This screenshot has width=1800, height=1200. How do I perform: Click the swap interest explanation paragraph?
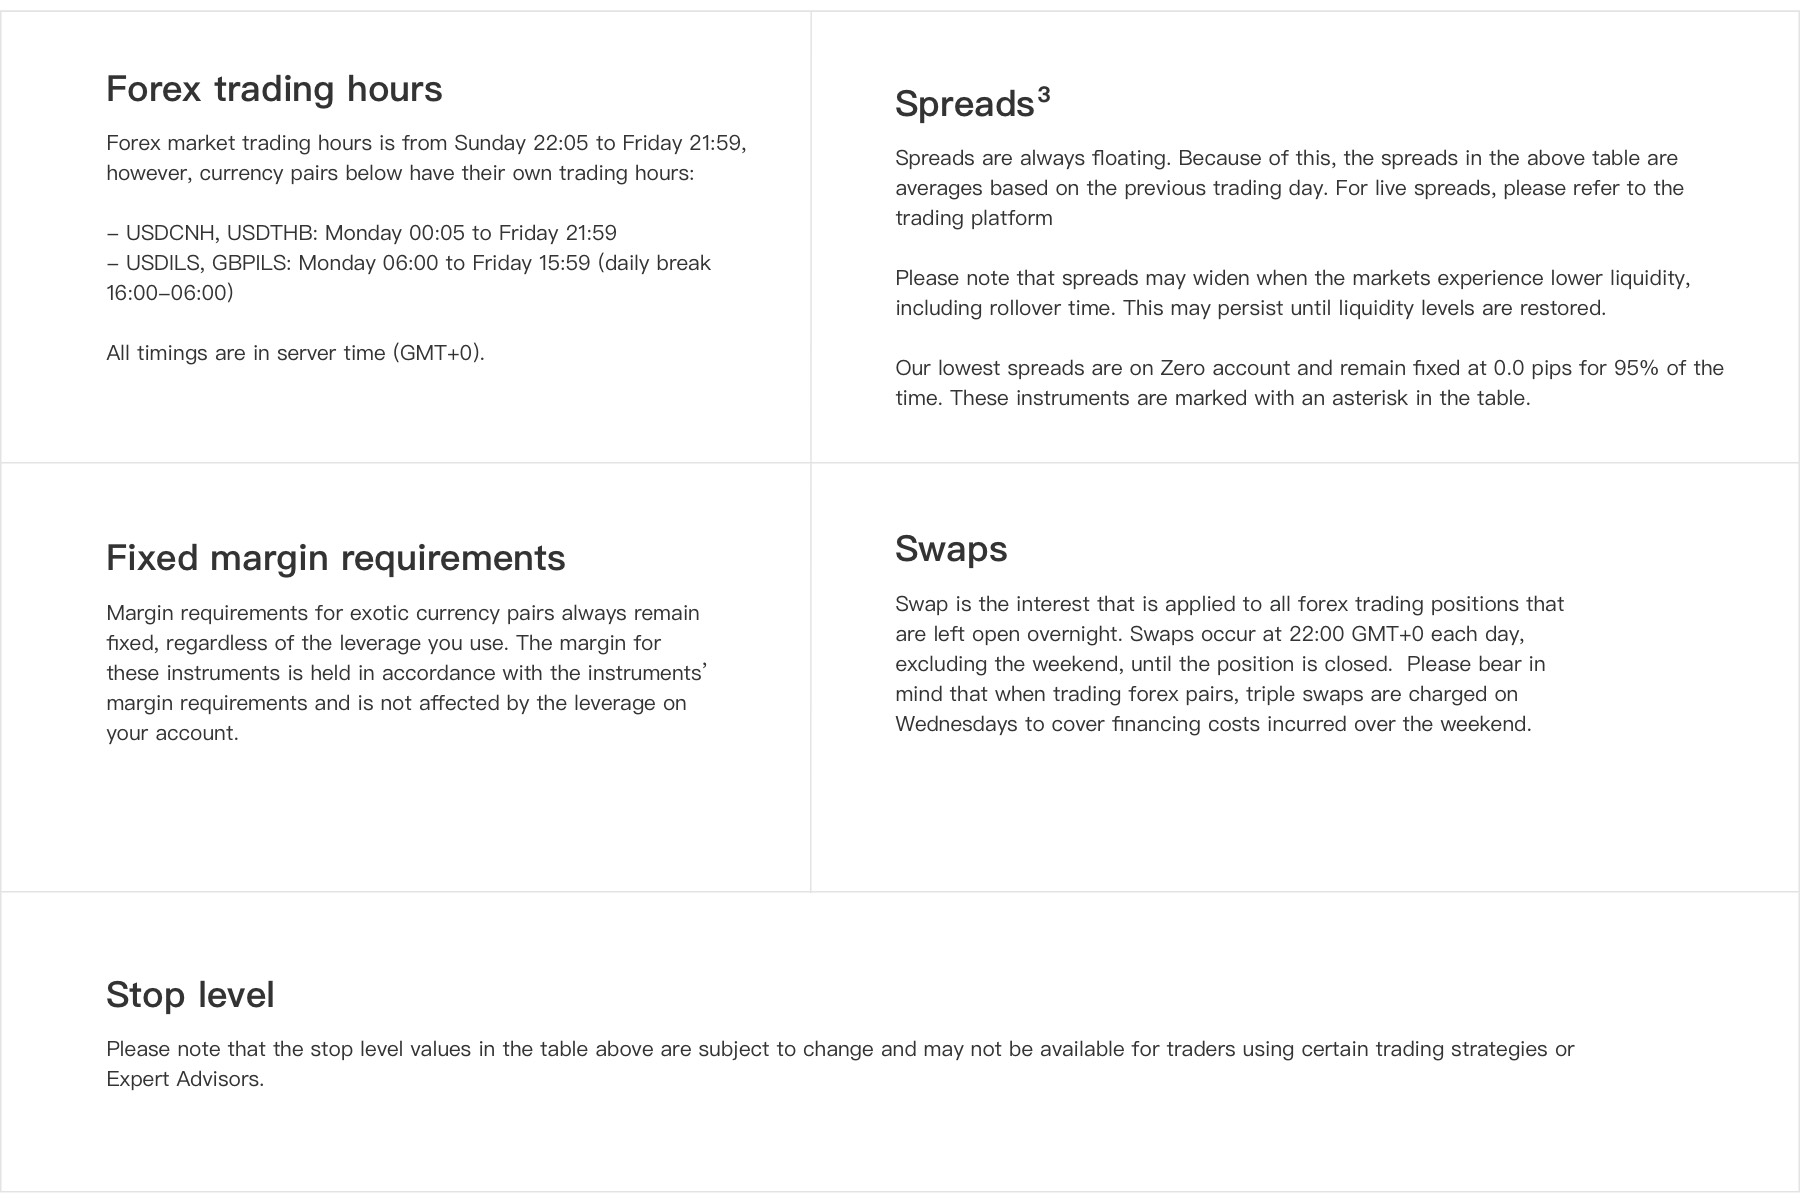point(1230,664)
